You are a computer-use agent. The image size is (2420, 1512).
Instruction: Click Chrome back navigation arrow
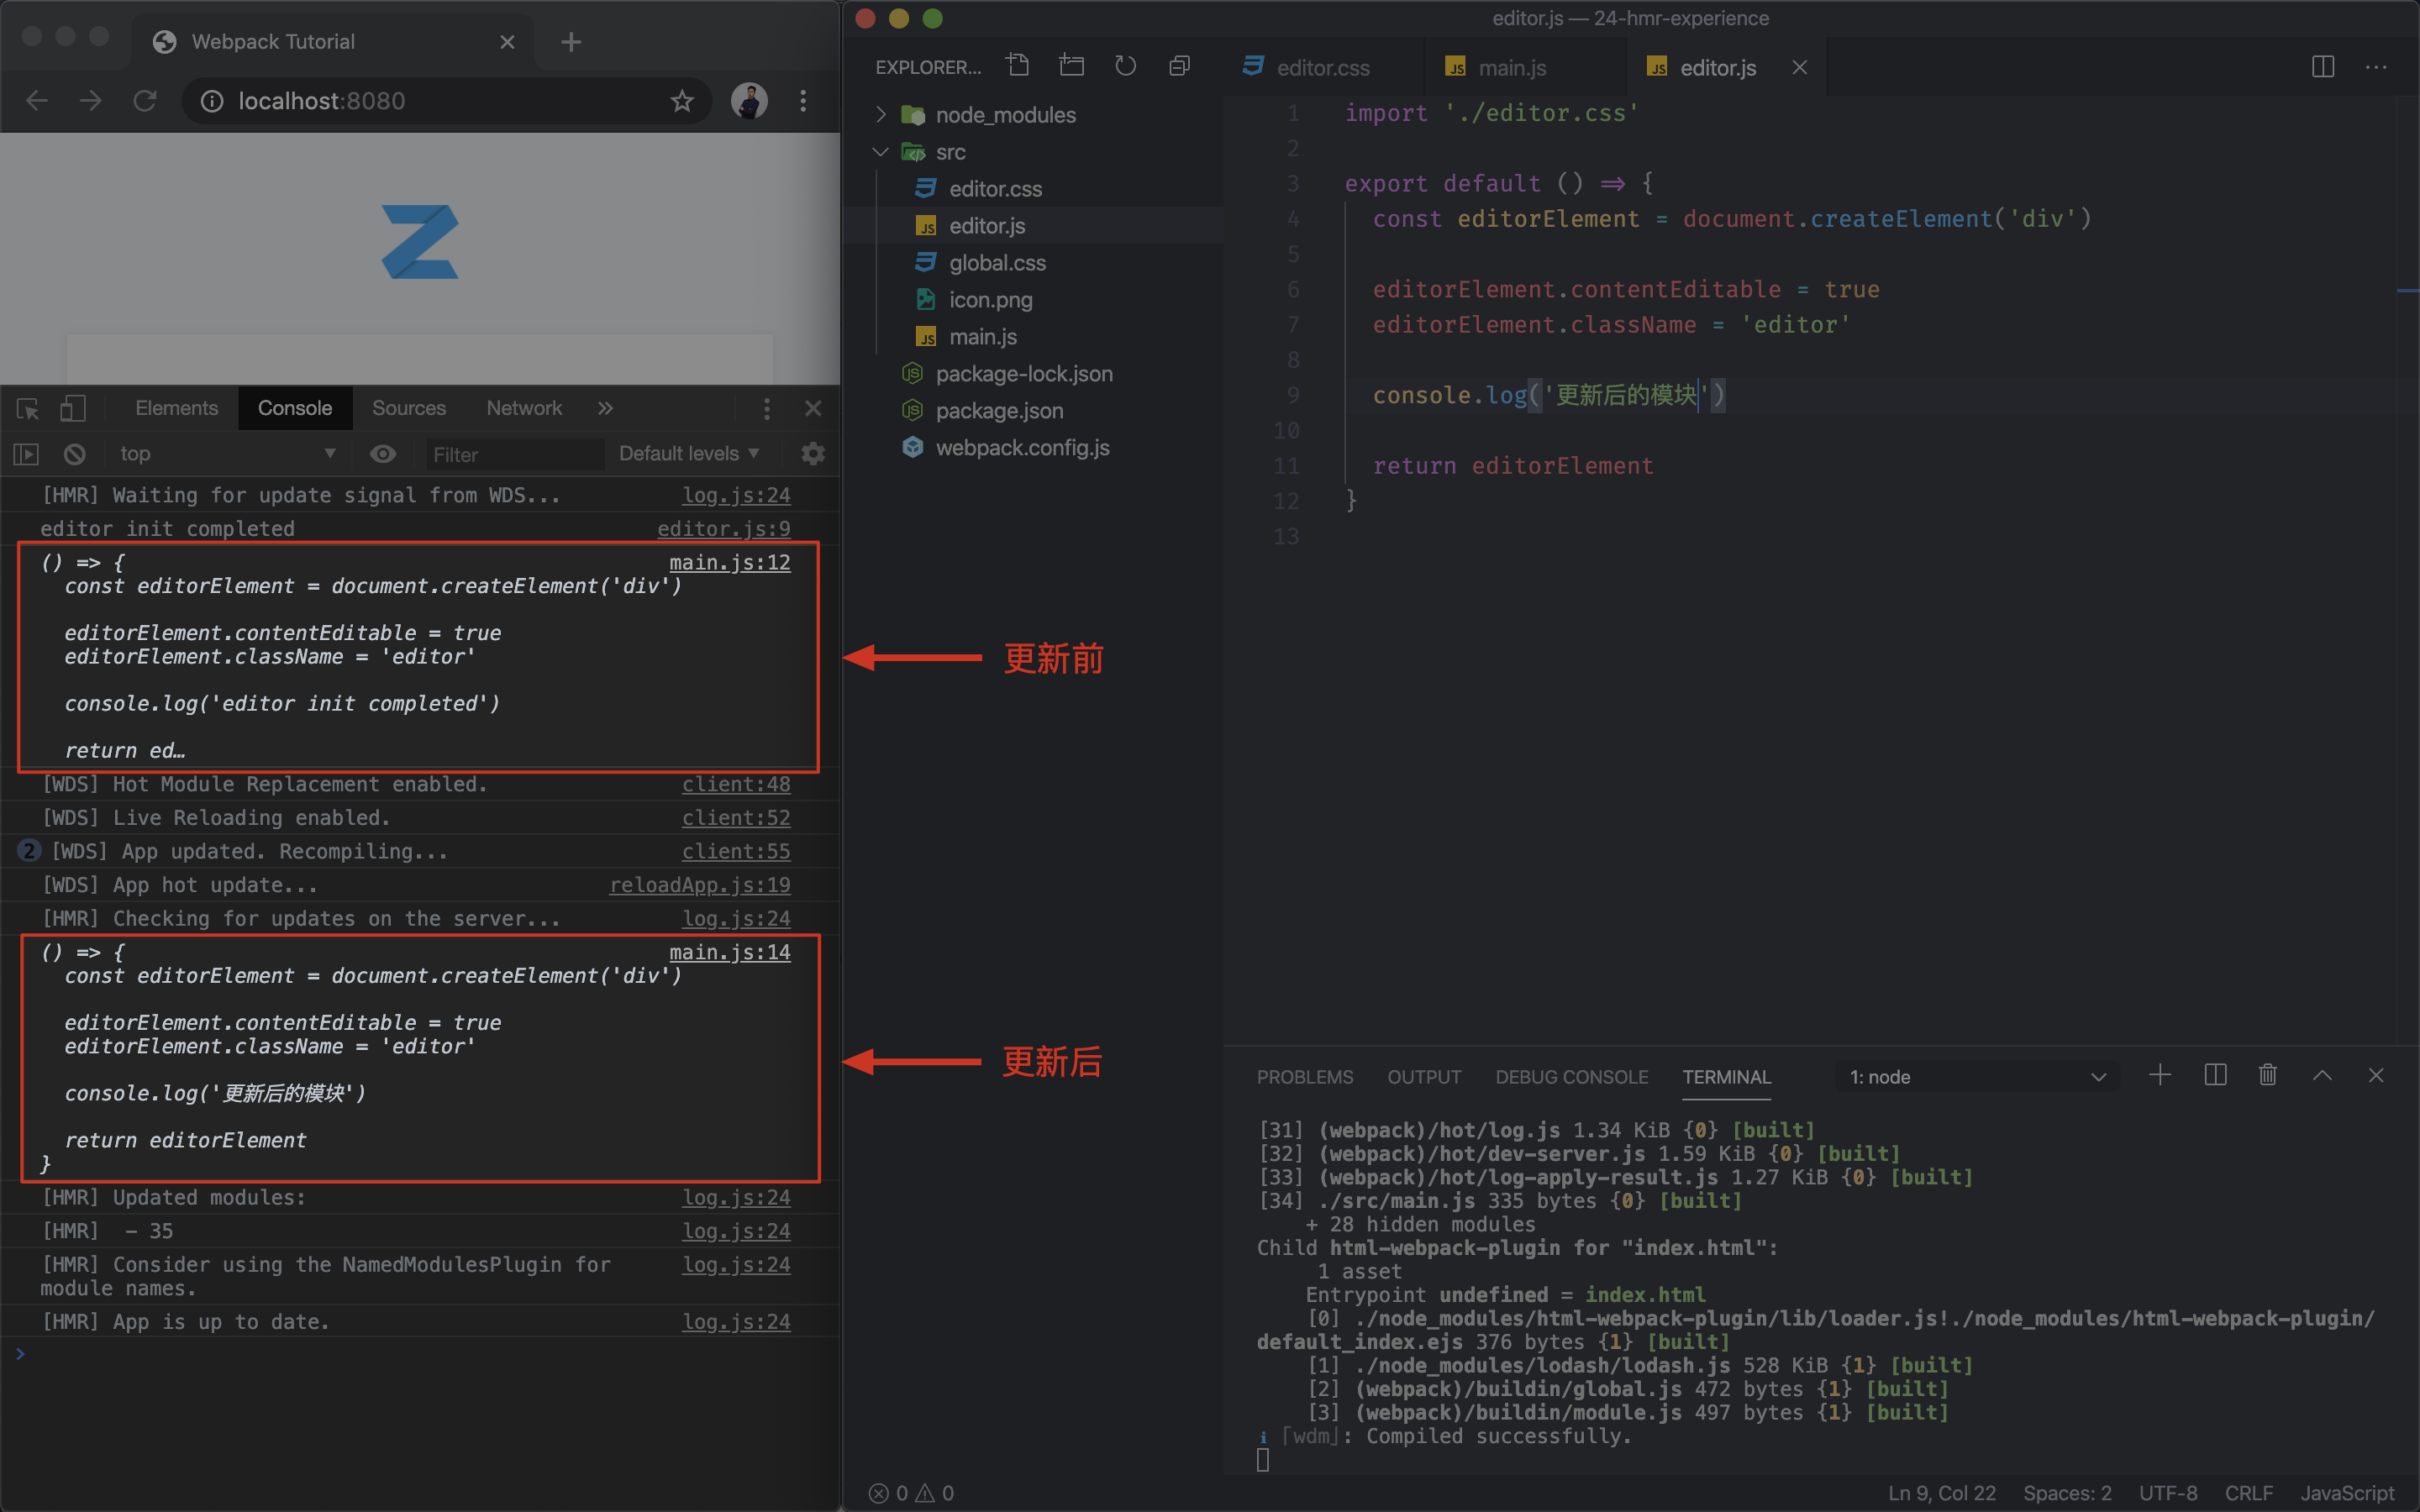pyautogui.click(x=37, y=101)
